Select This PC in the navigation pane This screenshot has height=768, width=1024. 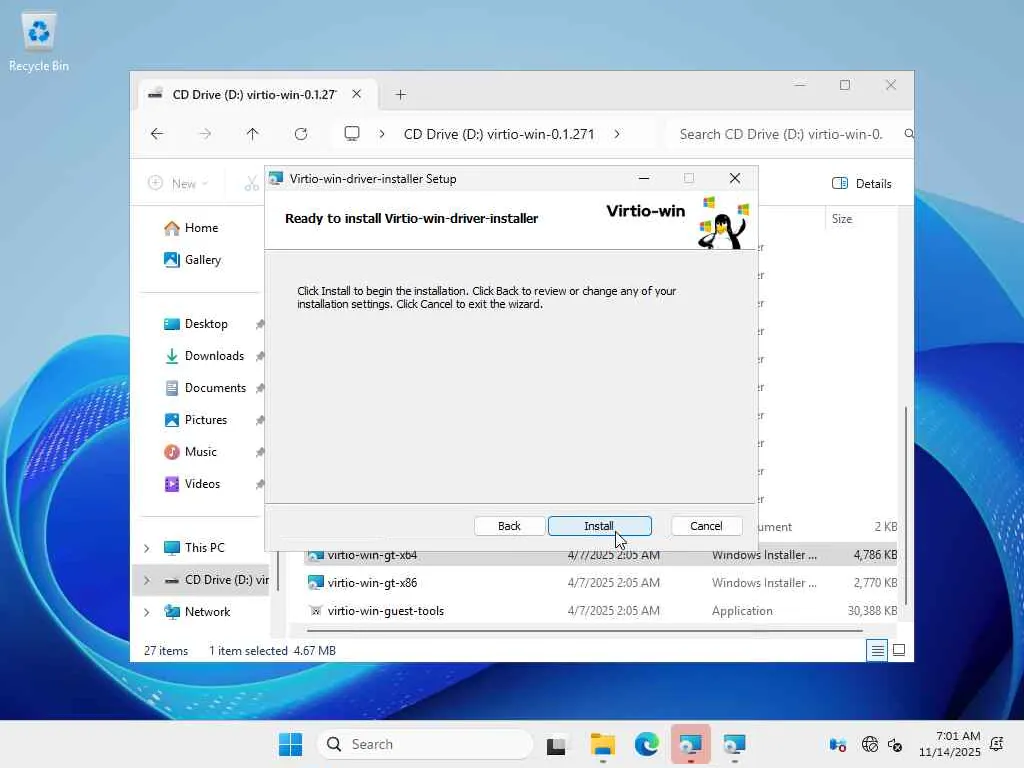pyautogui.click(x=204, y=548)
